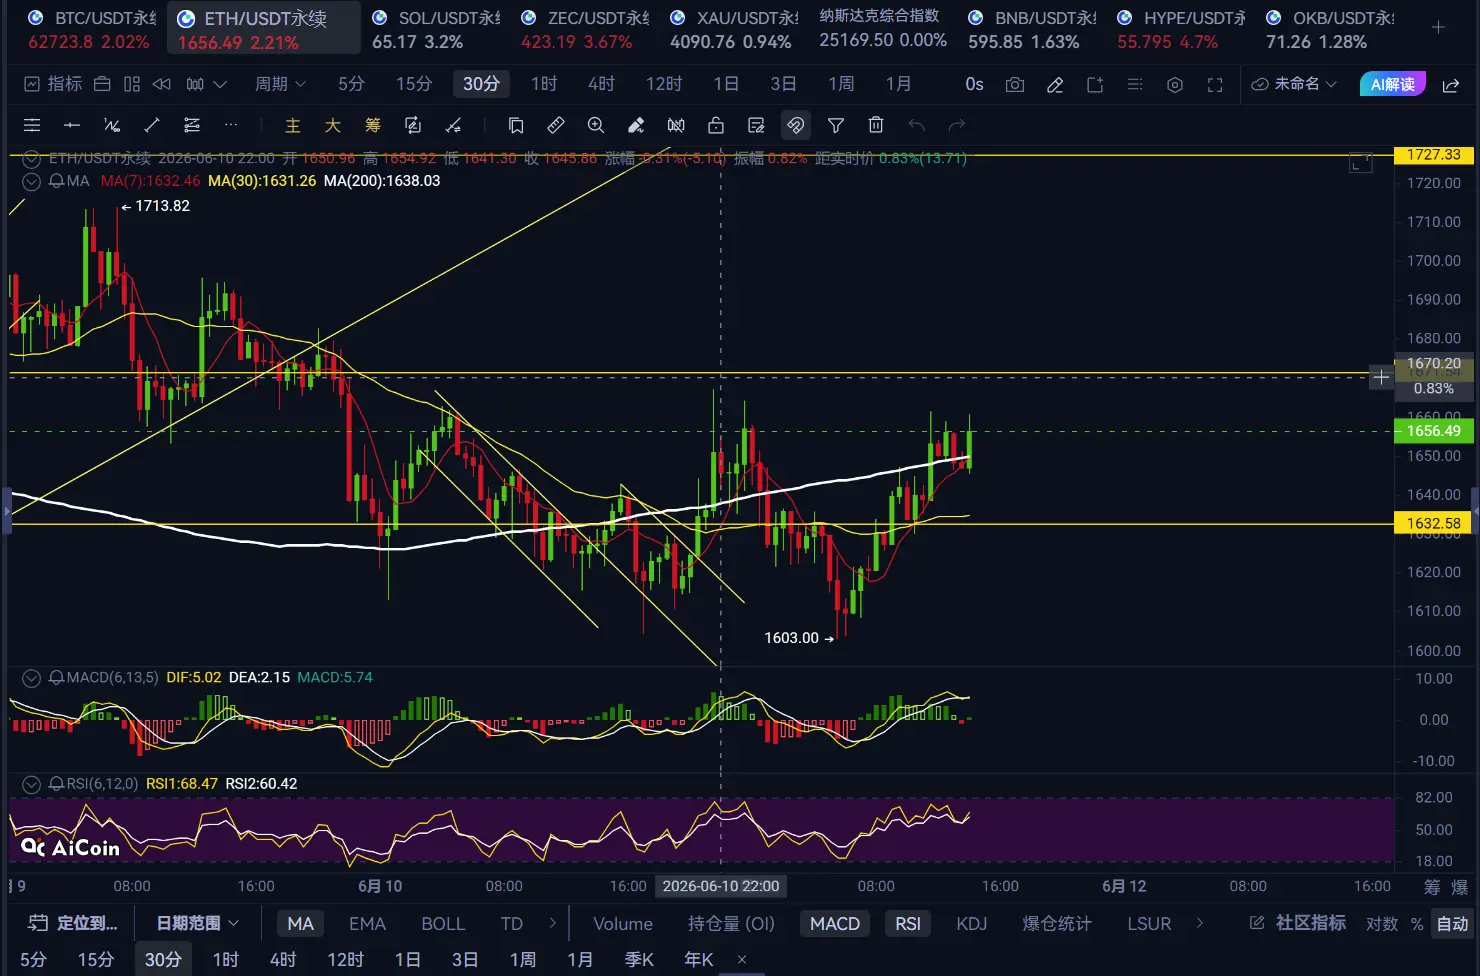
Task: Click the ruler measure tool
Action: [556, 125]
